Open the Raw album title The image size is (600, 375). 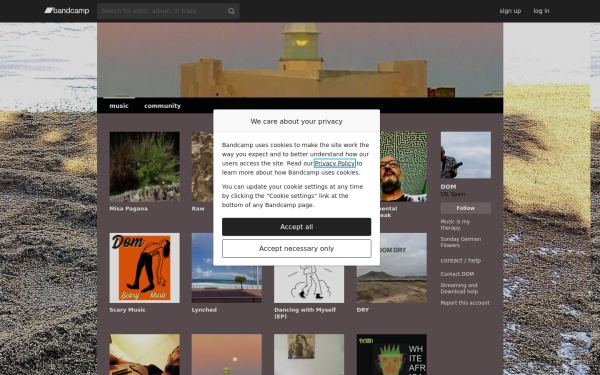tap(198, 209)
